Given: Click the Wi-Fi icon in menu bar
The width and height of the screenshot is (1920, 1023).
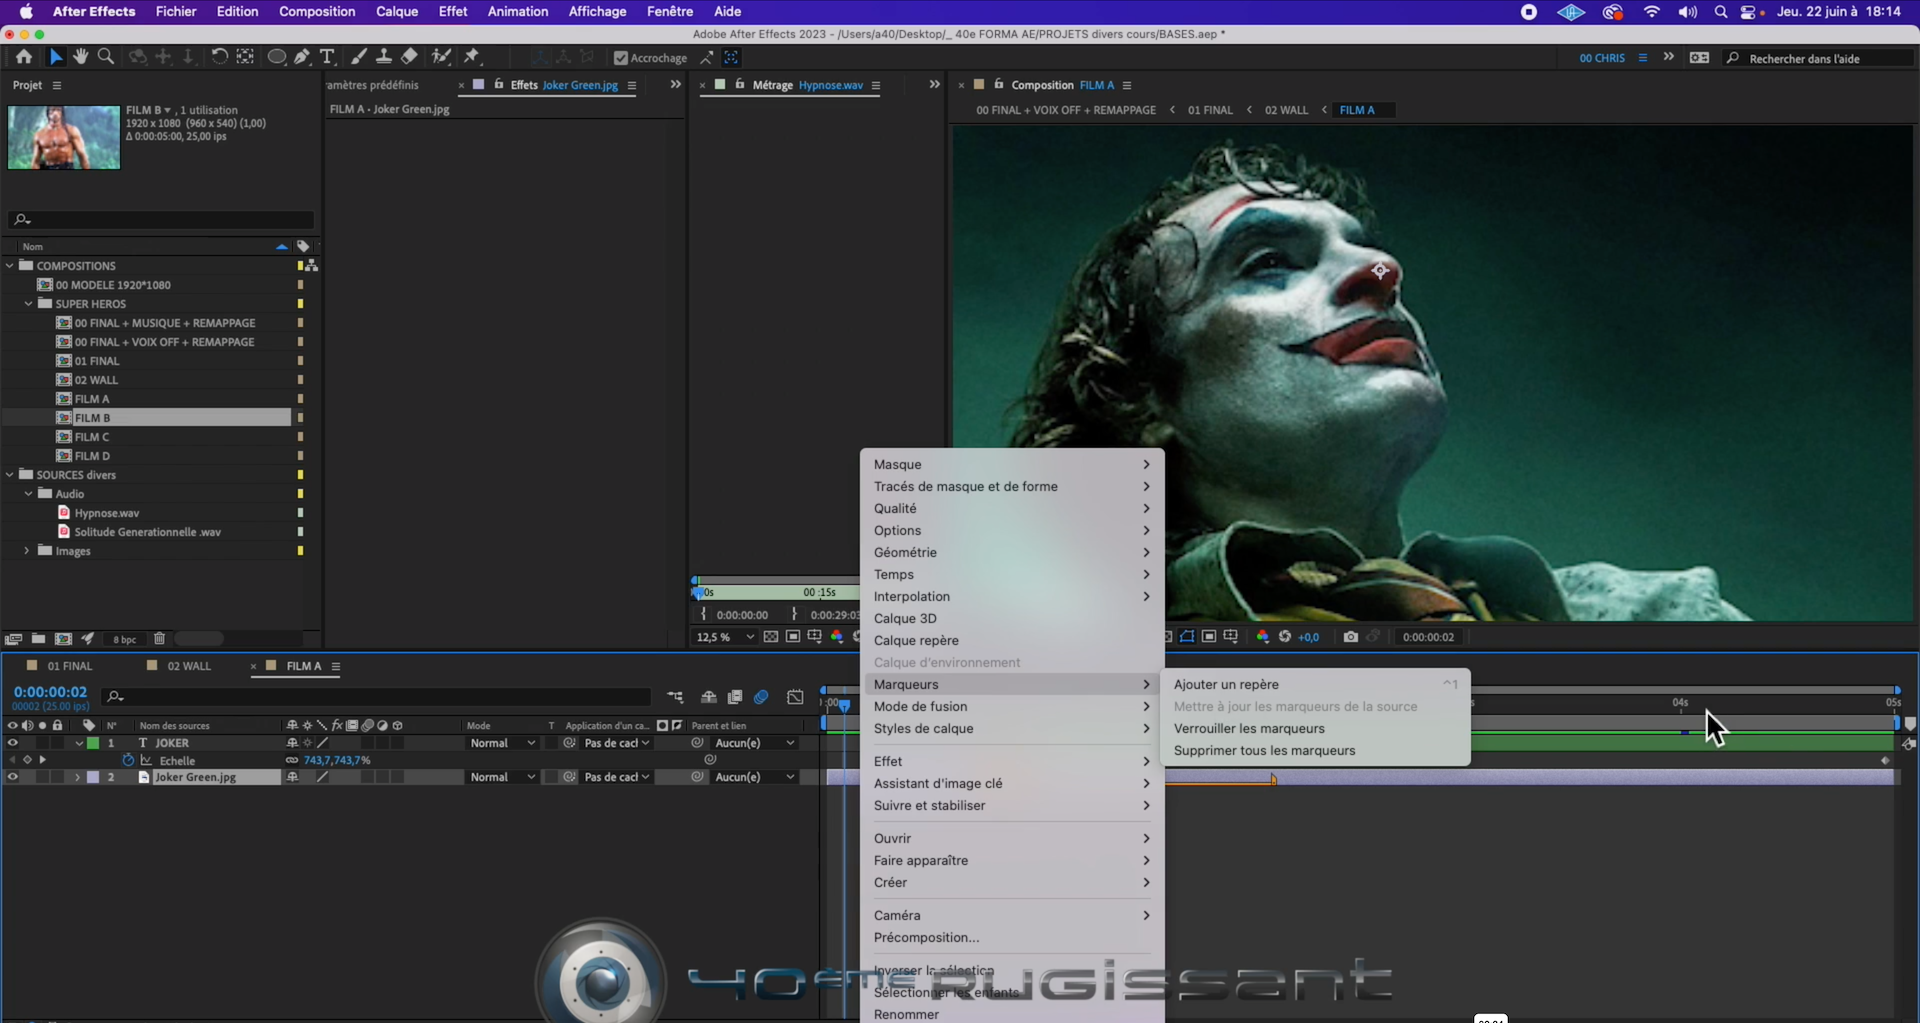Looking at the screenshot, I should point(1651,12).
